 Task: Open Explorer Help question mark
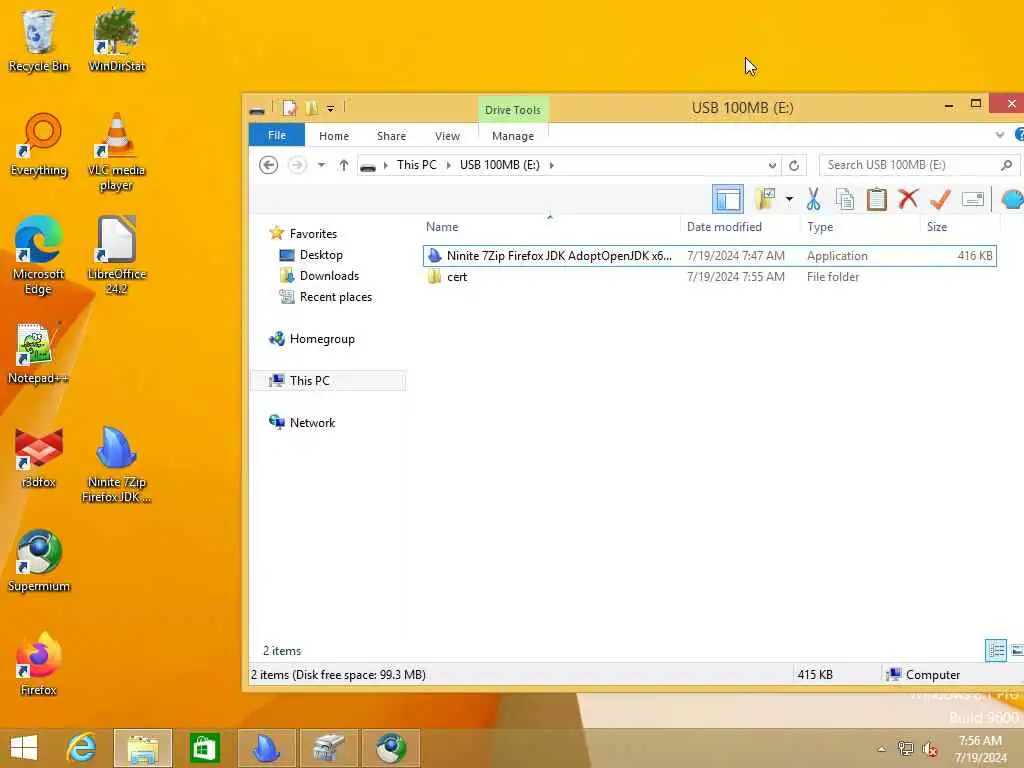click(1019, 135)
